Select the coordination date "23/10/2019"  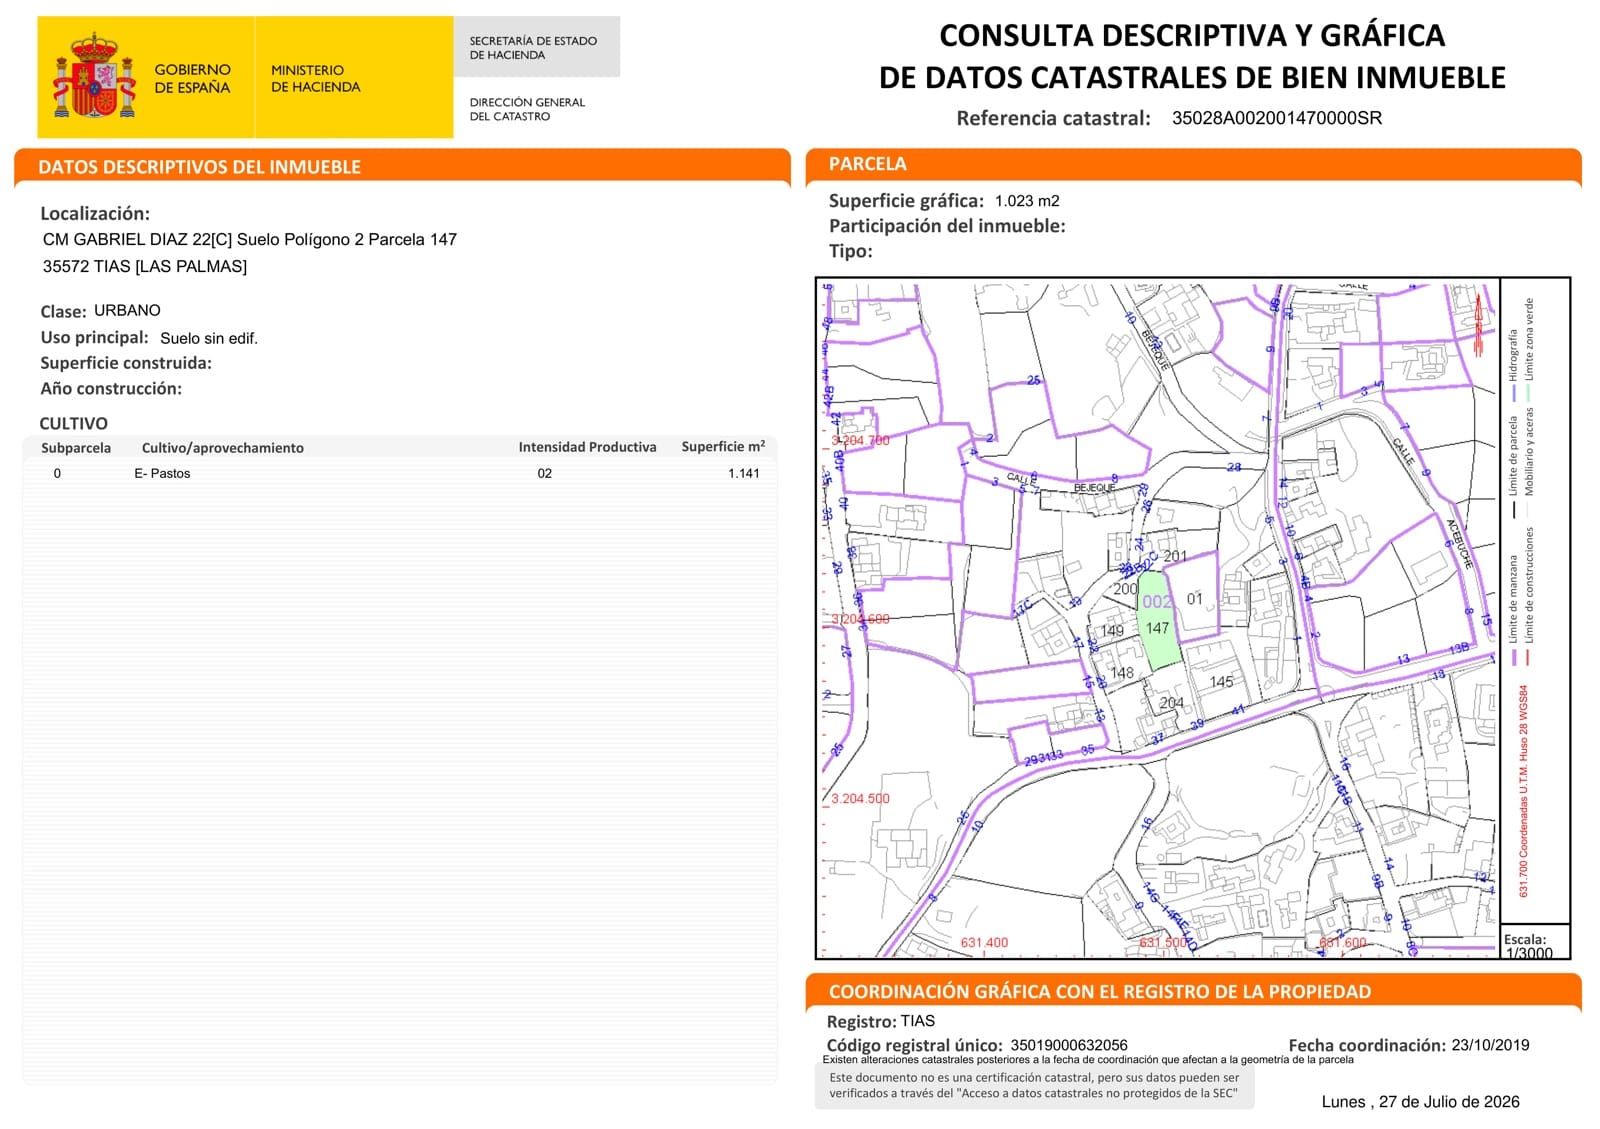click(1491, 1045)
